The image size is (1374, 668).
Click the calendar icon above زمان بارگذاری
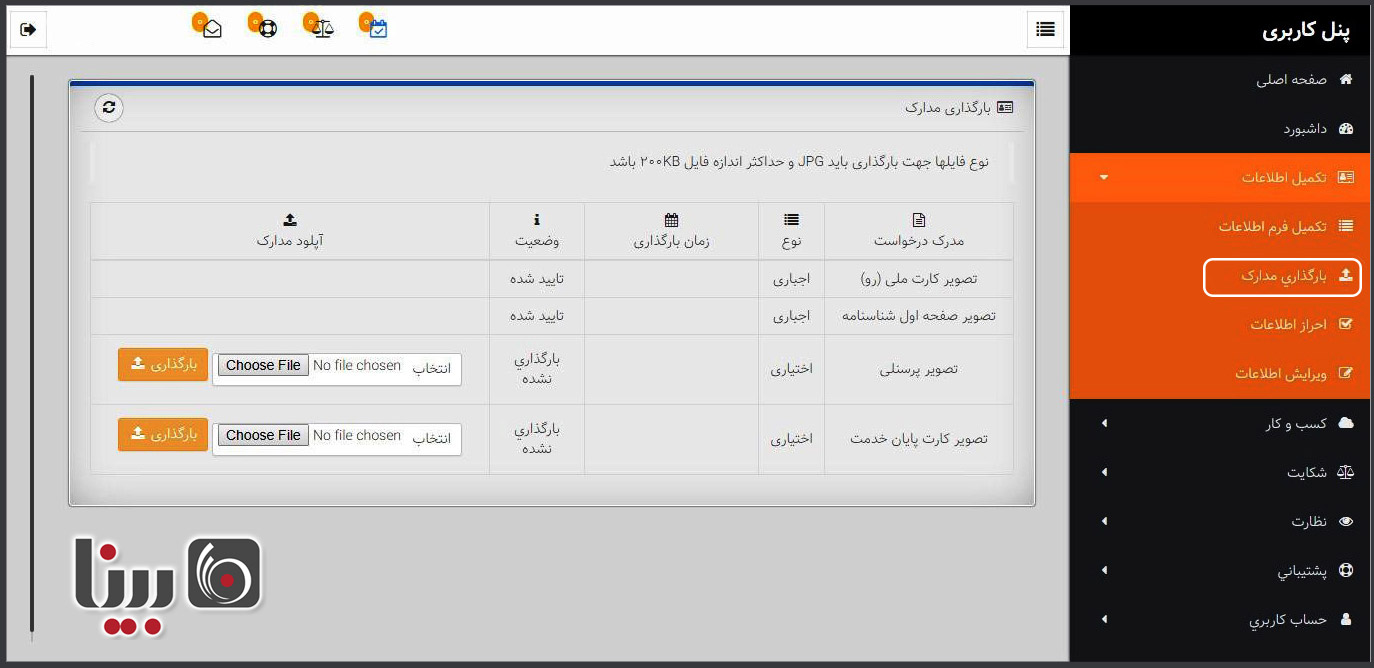(671, 218)
